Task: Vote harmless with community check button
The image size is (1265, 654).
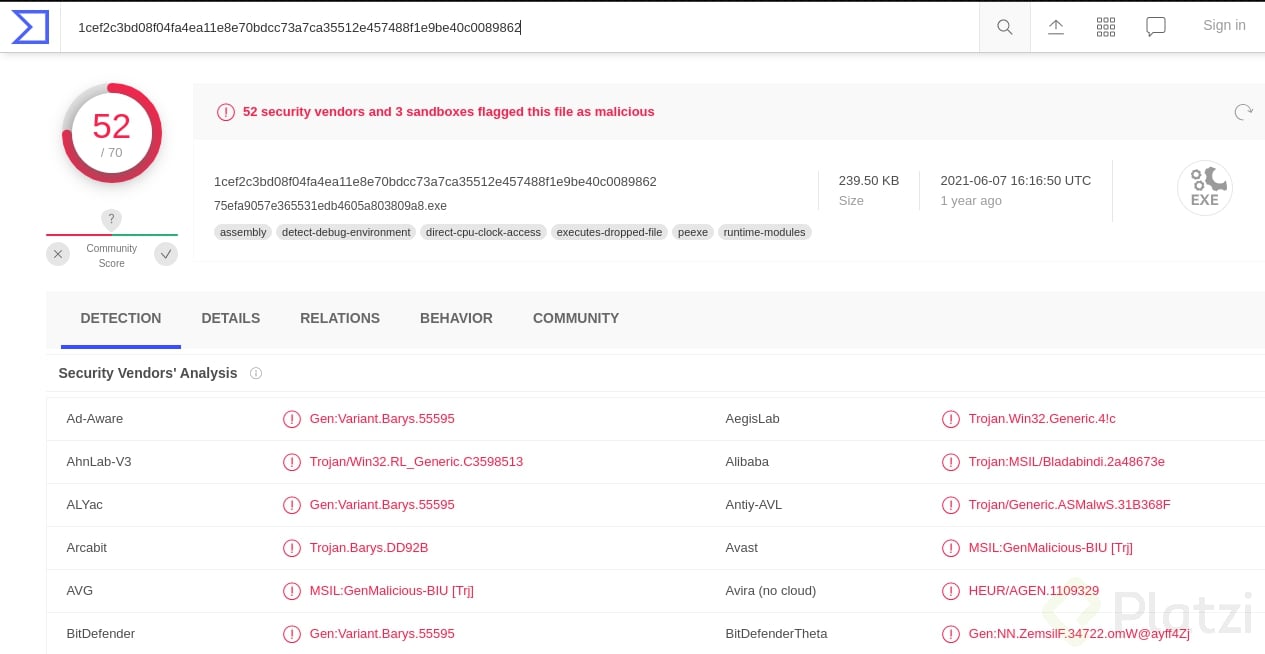Action: 166,254
